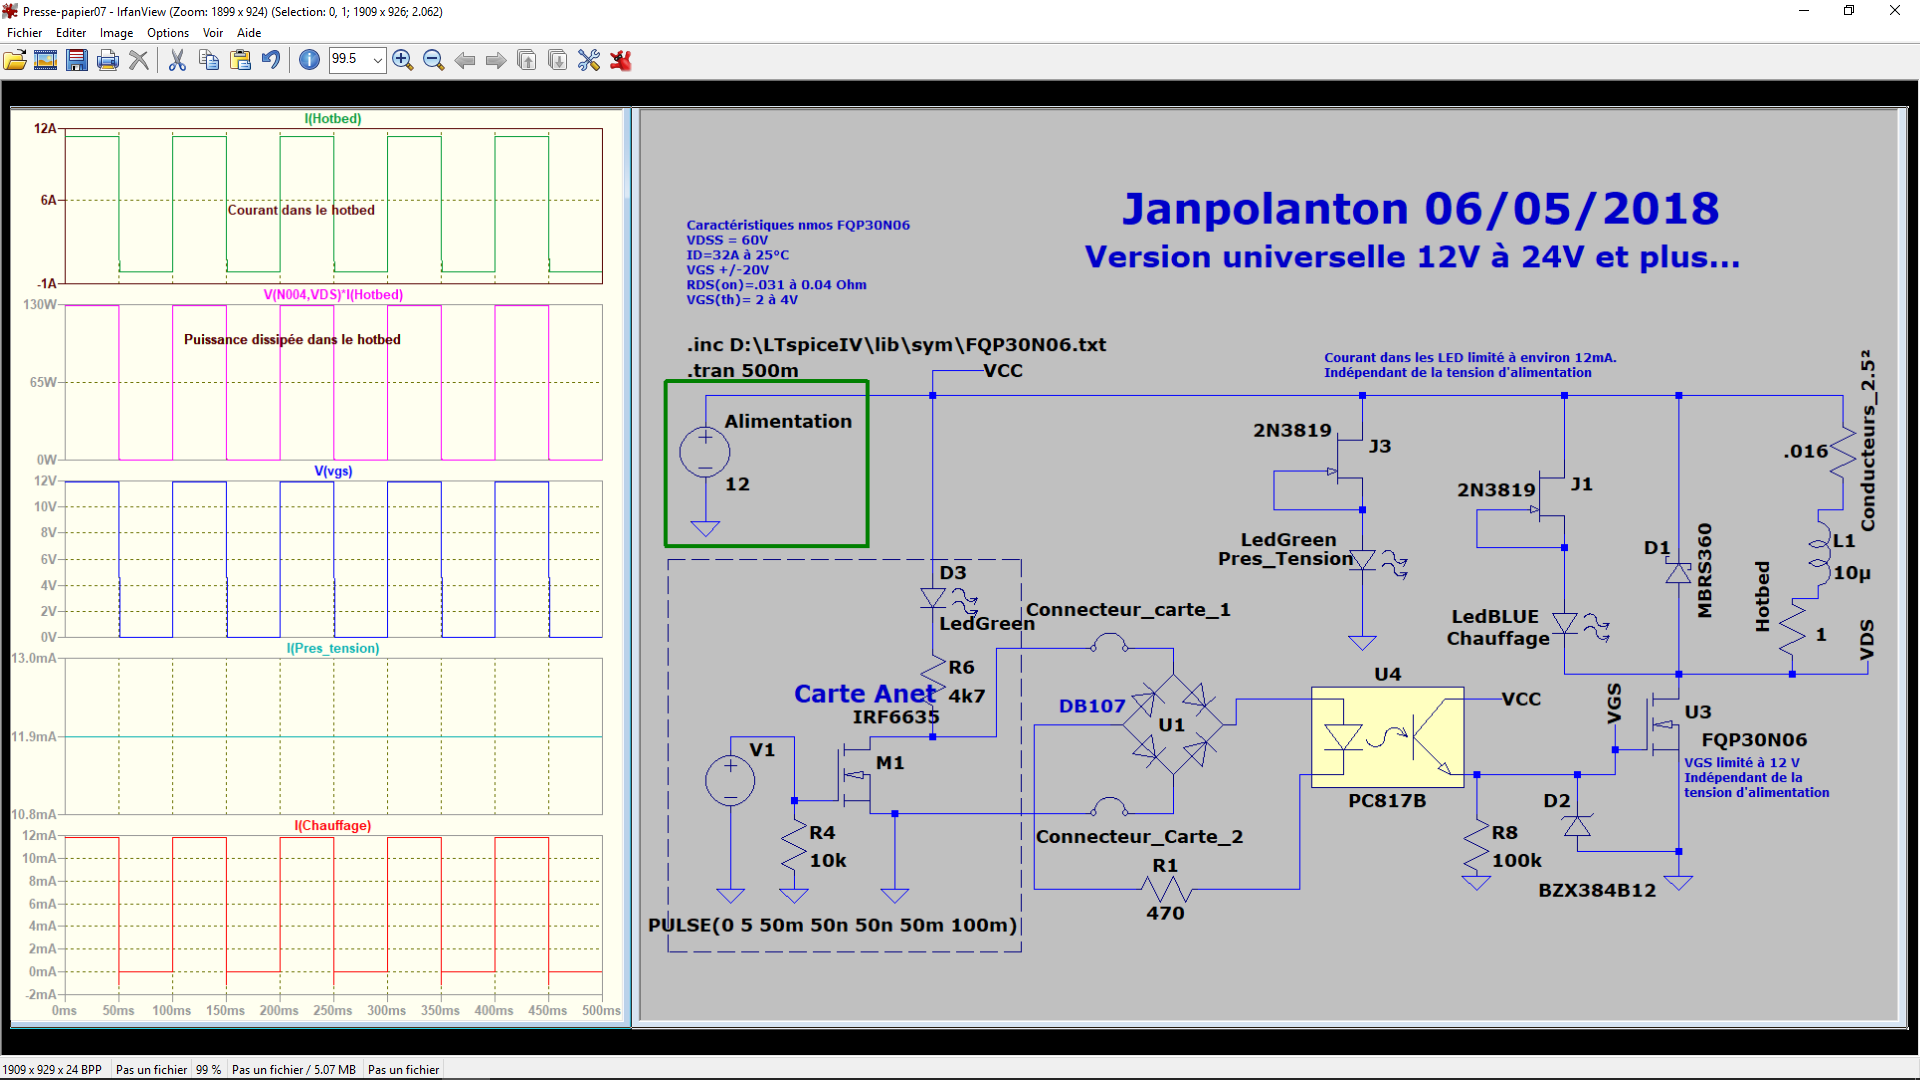Click the next image right arrow
The height and width of the screenshot is (1080, 1920).
point(496,60)
